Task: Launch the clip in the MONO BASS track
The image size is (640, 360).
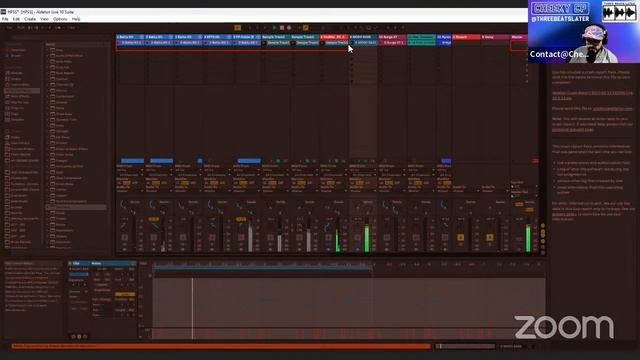Action: tap(352, 42)
